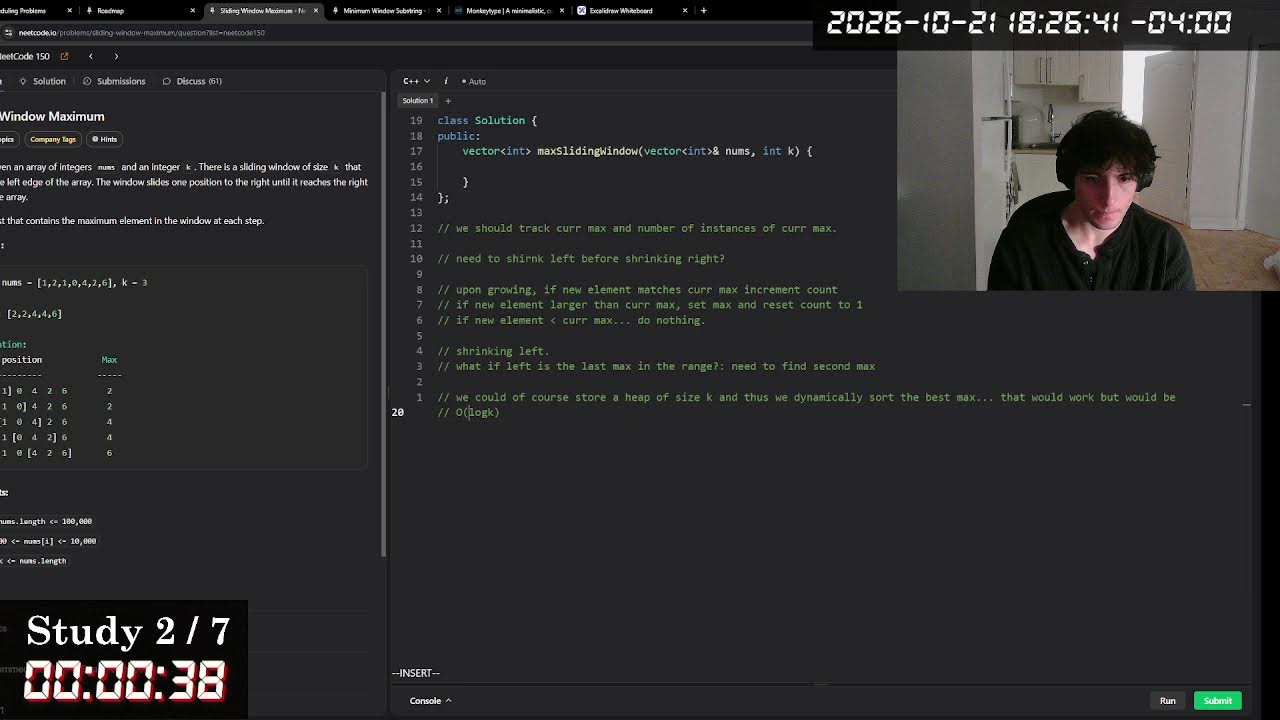Click the Submit button

point(1217,701)
